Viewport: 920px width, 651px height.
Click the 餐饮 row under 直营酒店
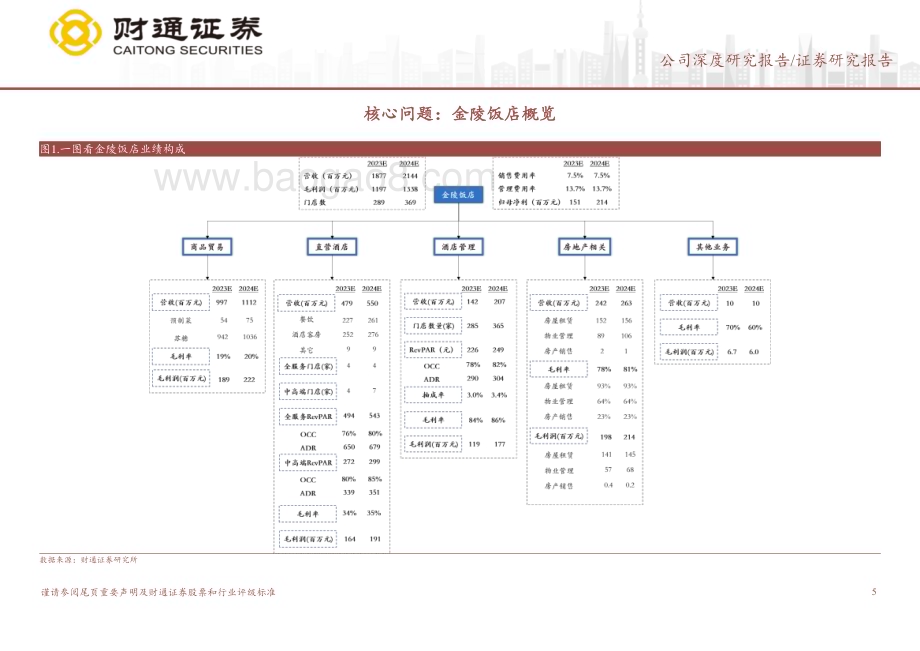coord(306,320)
